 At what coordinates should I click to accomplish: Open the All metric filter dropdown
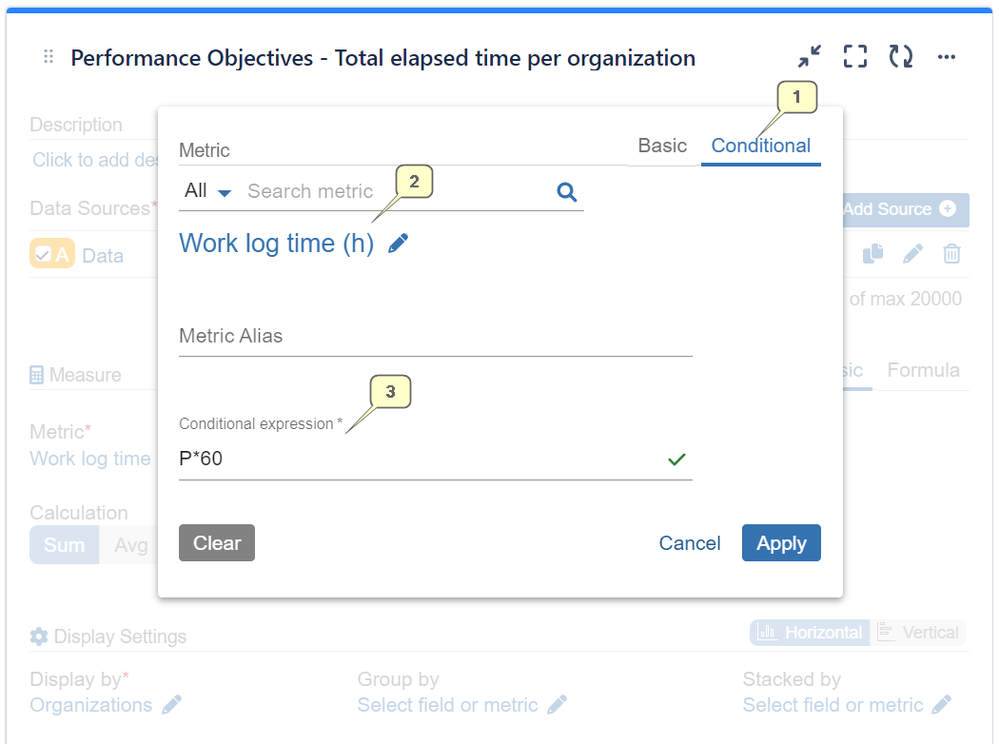[208, 191]
